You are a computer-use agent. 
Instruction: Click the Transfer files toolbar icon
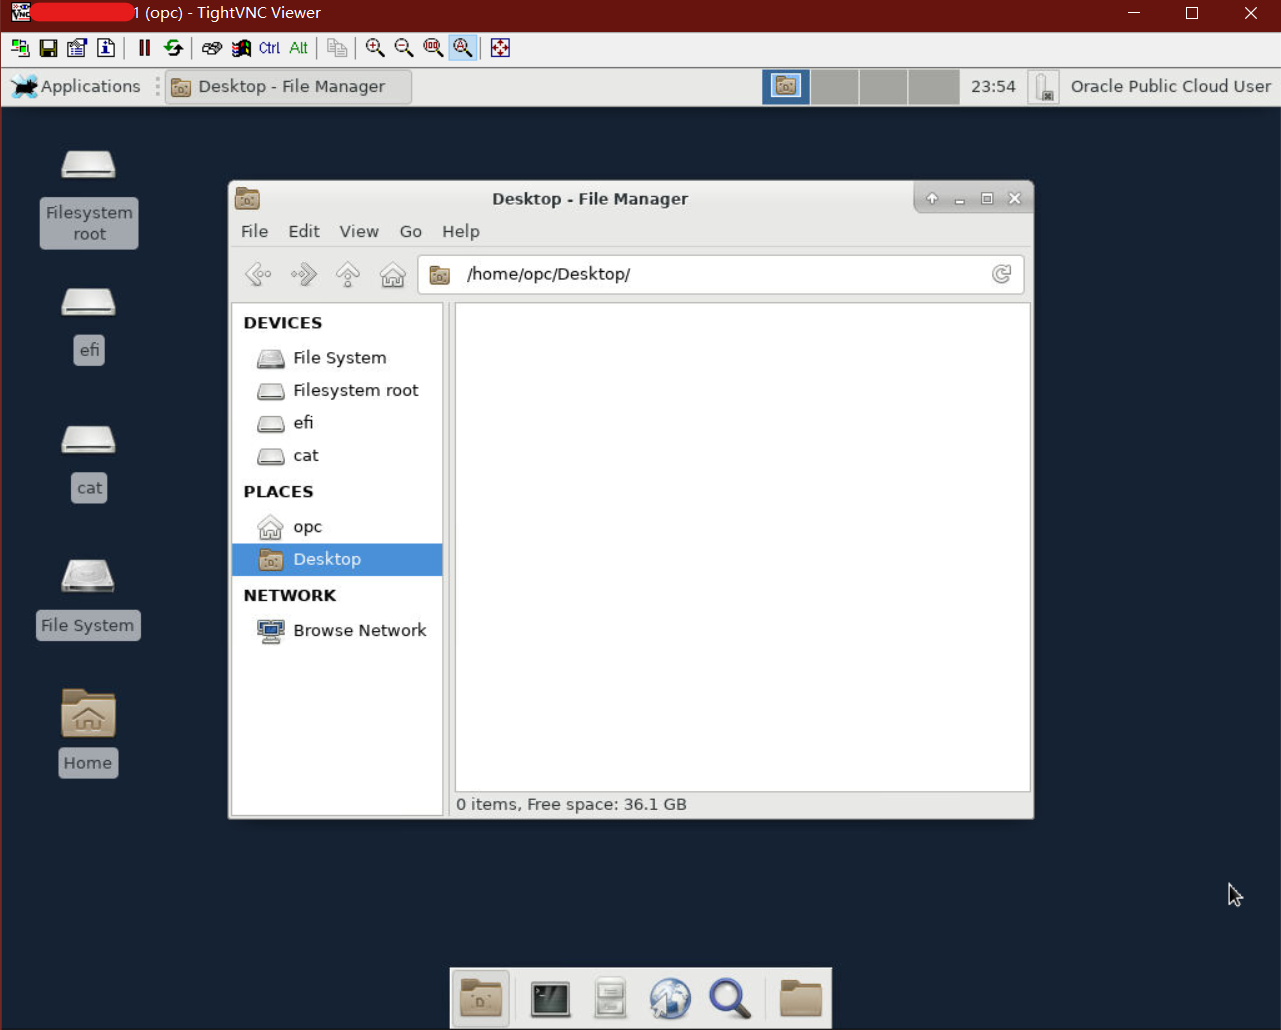click(x=337, y=48)
